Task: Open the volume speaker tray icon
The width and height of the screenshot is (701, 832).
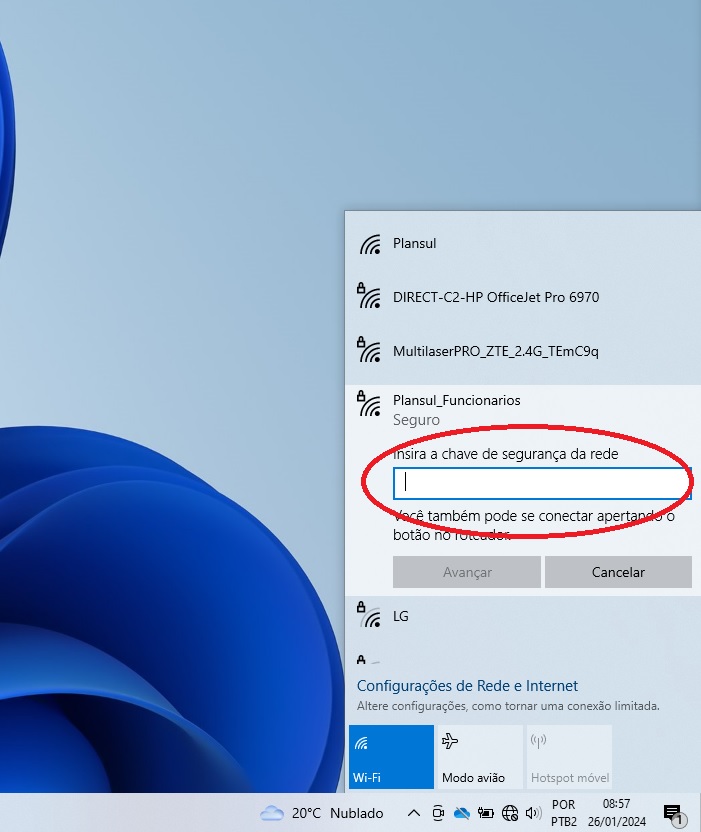Action: (x=533, y=813)
